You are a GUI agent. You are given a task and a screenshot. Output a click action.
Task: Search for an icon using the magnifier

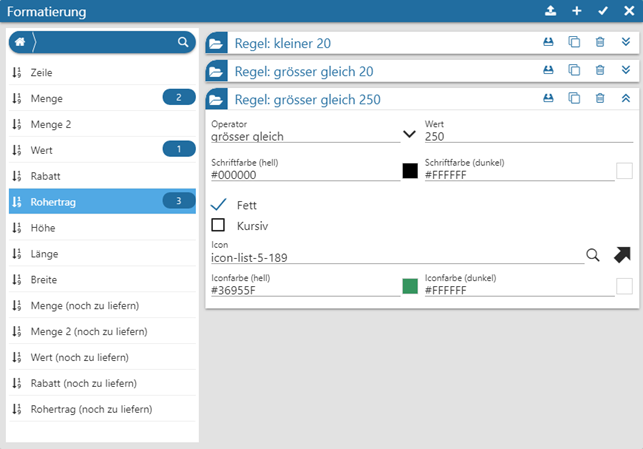tap(593, 255)
